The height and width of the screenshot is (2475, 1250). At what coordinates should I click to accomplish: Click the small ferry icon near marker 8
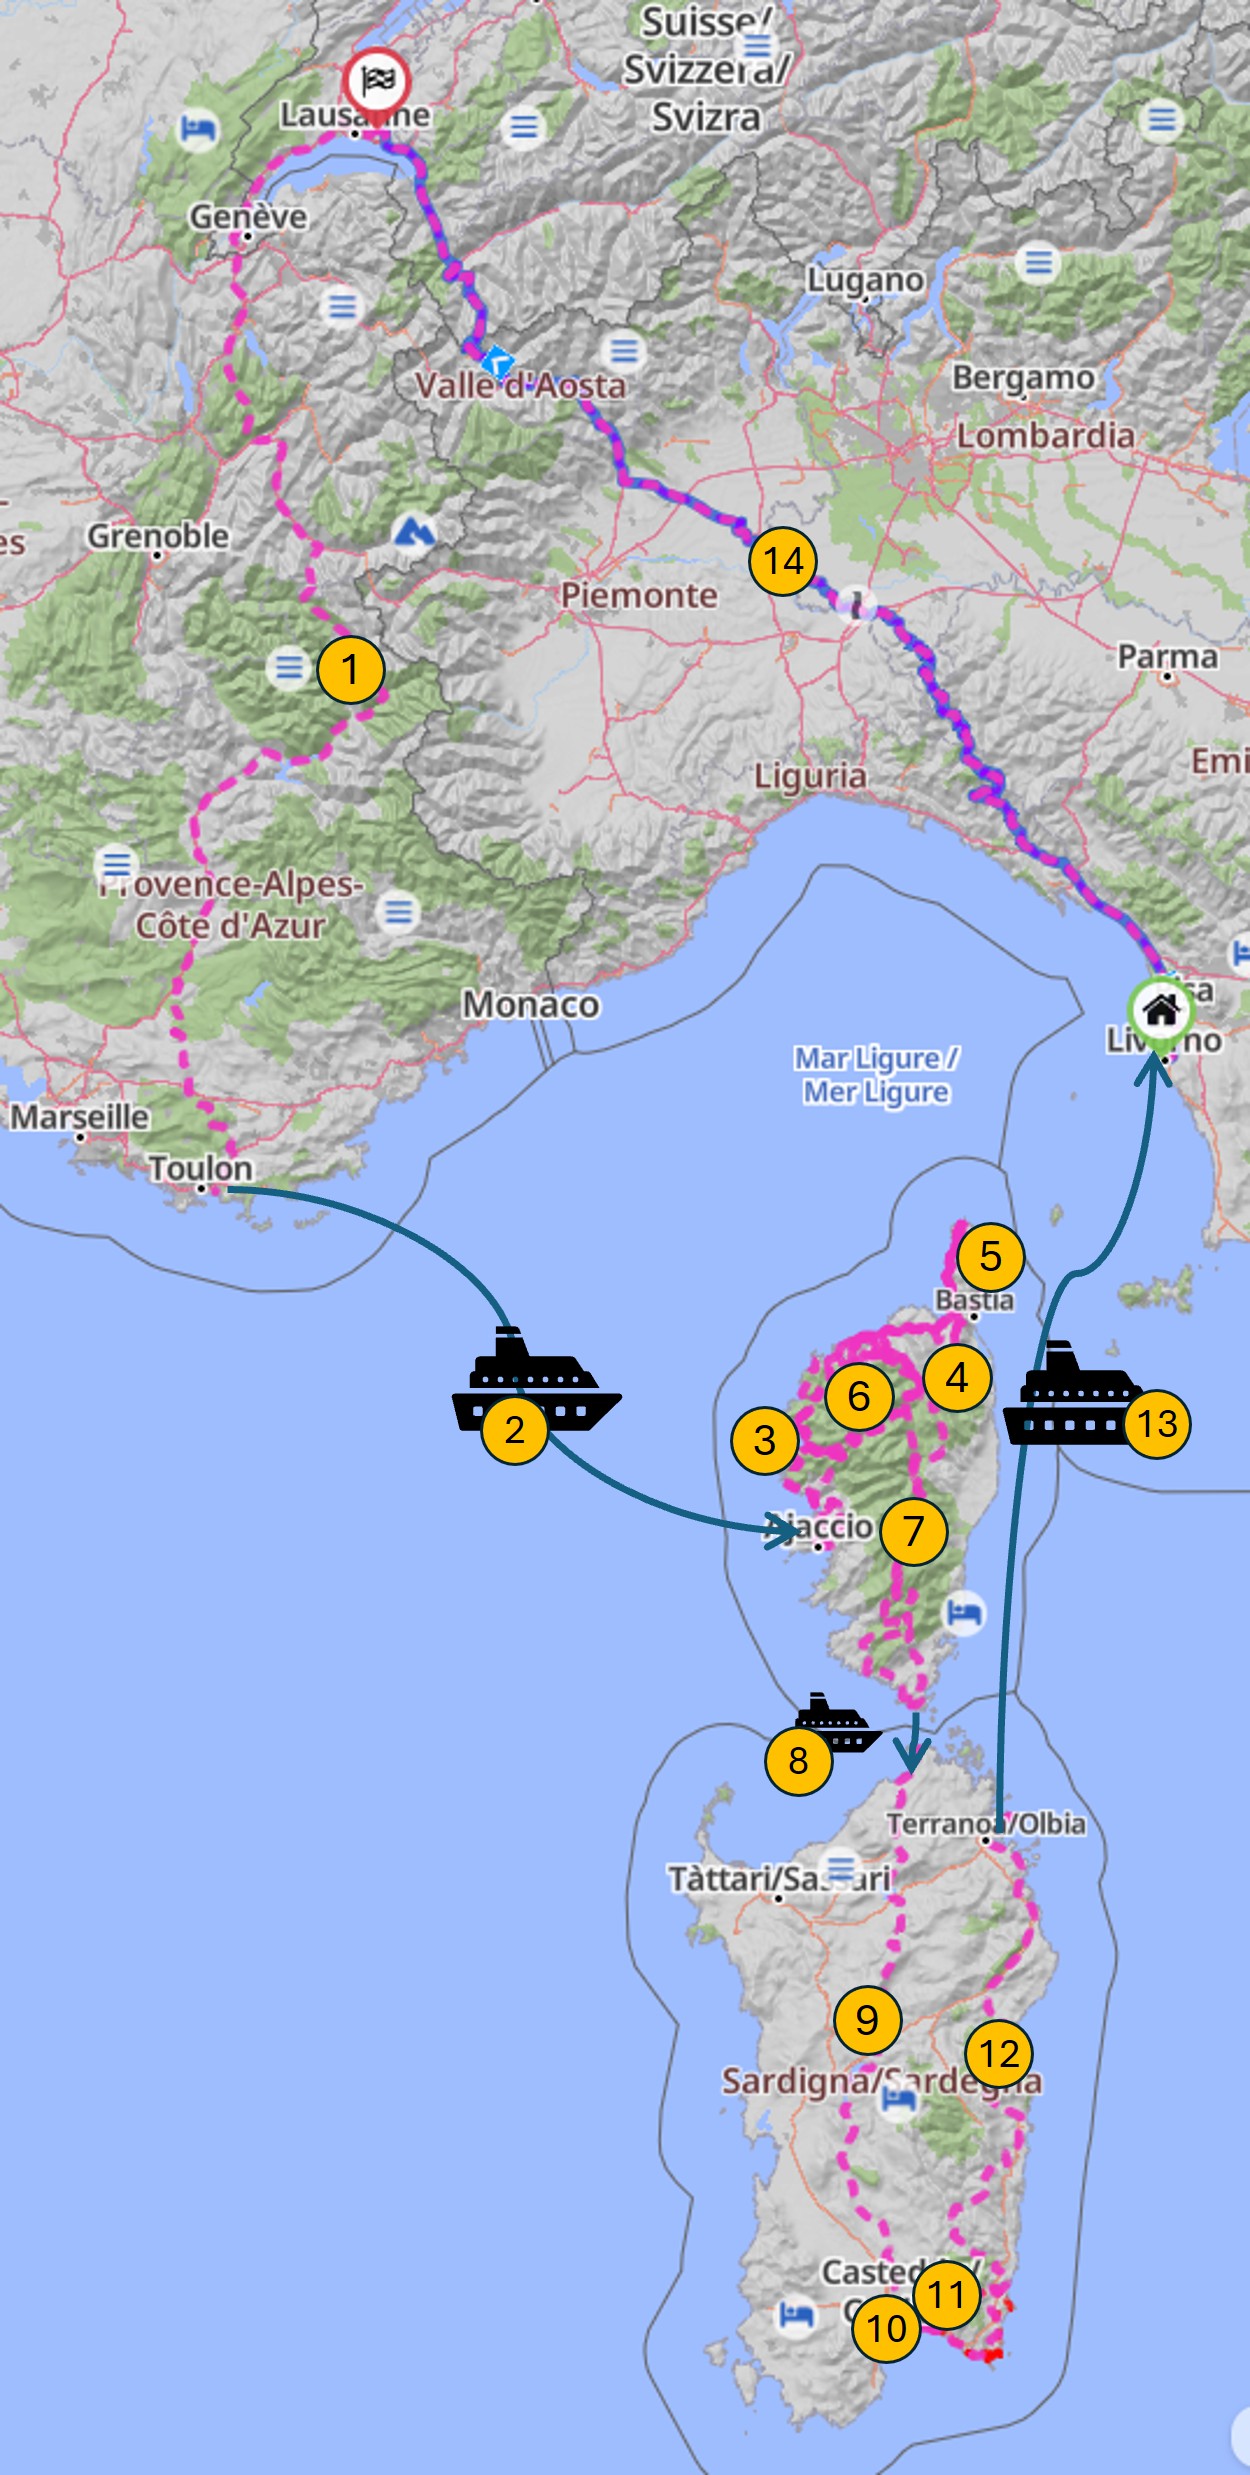838,1722
